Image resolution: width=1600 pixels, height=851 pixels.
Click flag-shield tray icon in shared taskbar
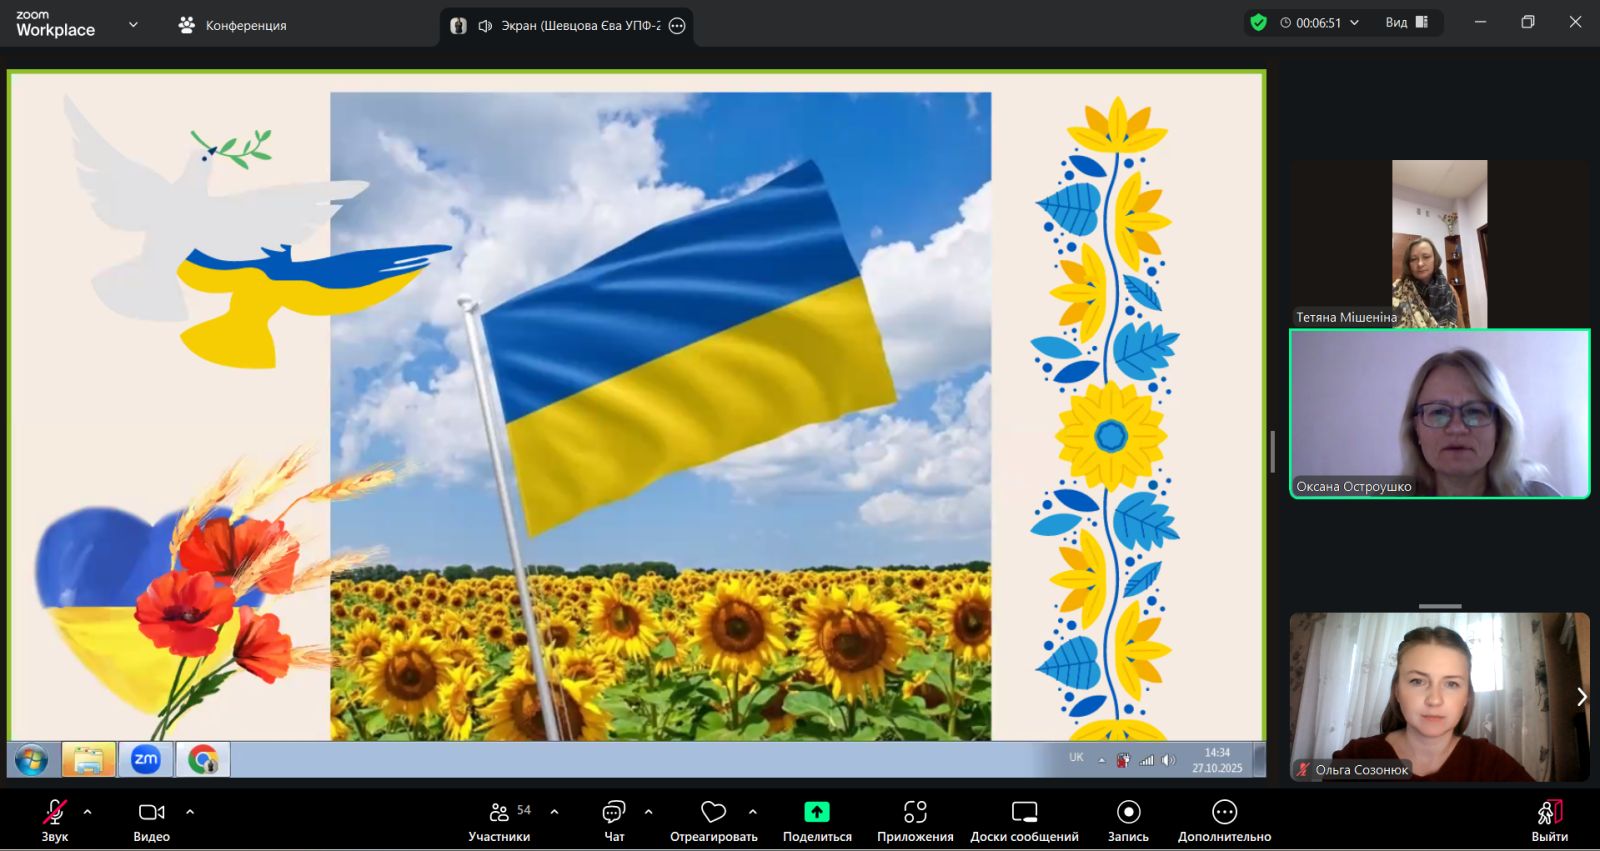(1123, 760)
